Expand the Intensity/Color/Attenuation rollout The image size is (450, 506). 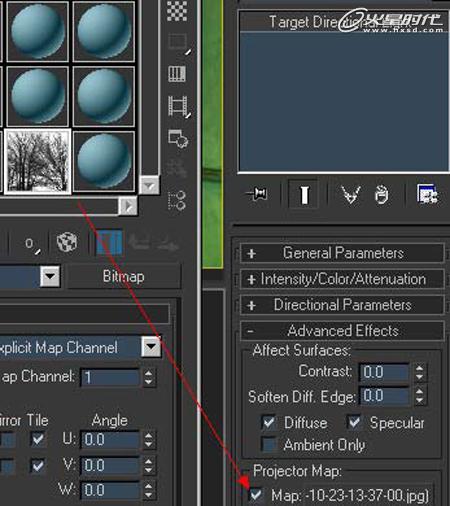pyautogui.click(x=342, y=279)
